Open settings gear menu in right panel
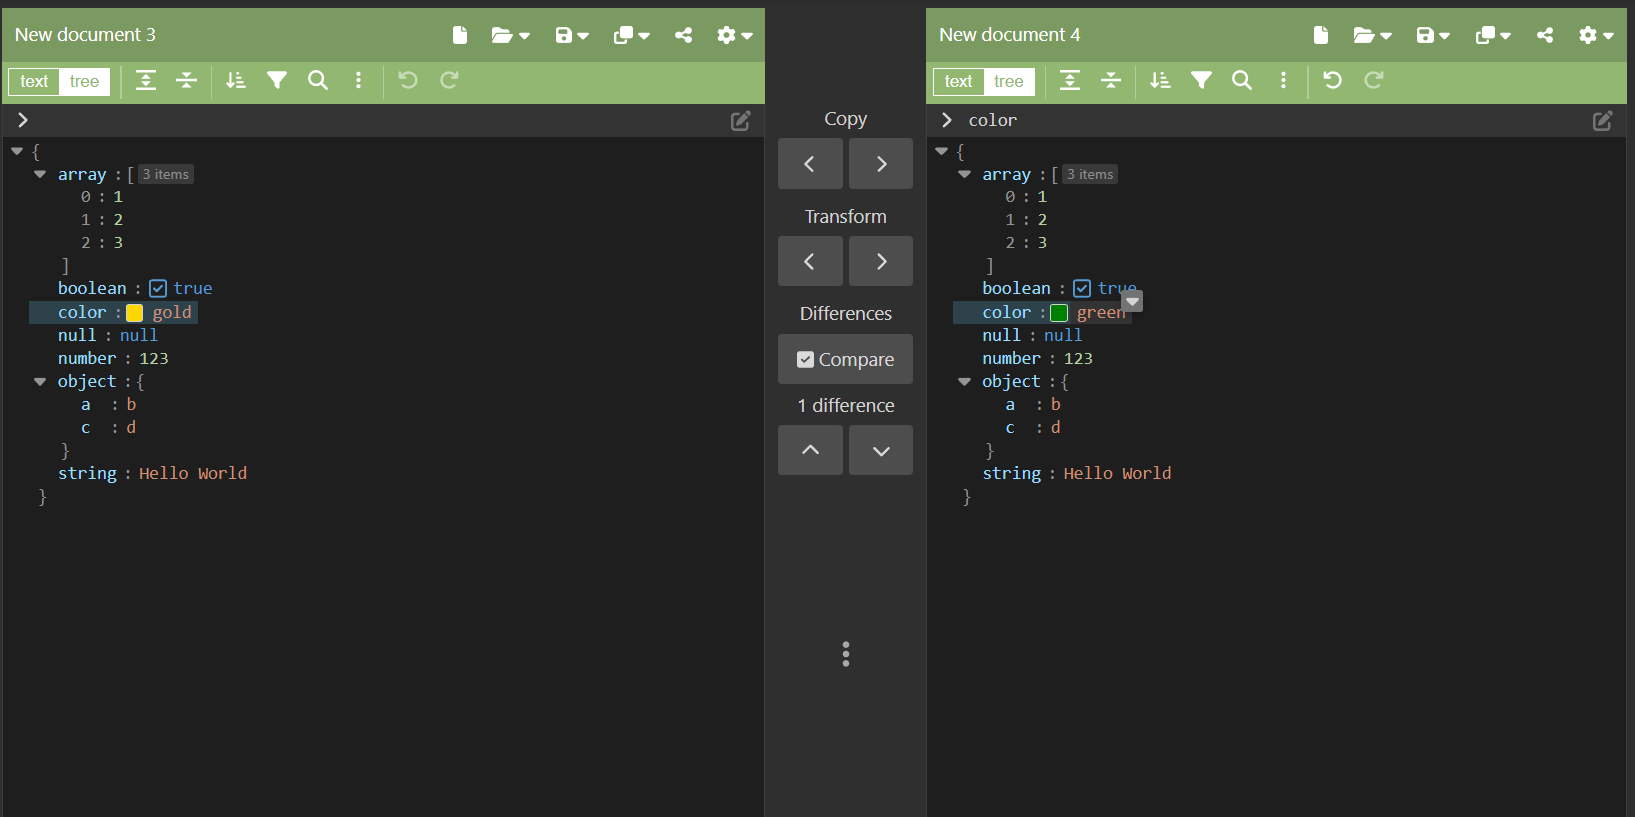1635x817 pixels. coord(1596,35)
